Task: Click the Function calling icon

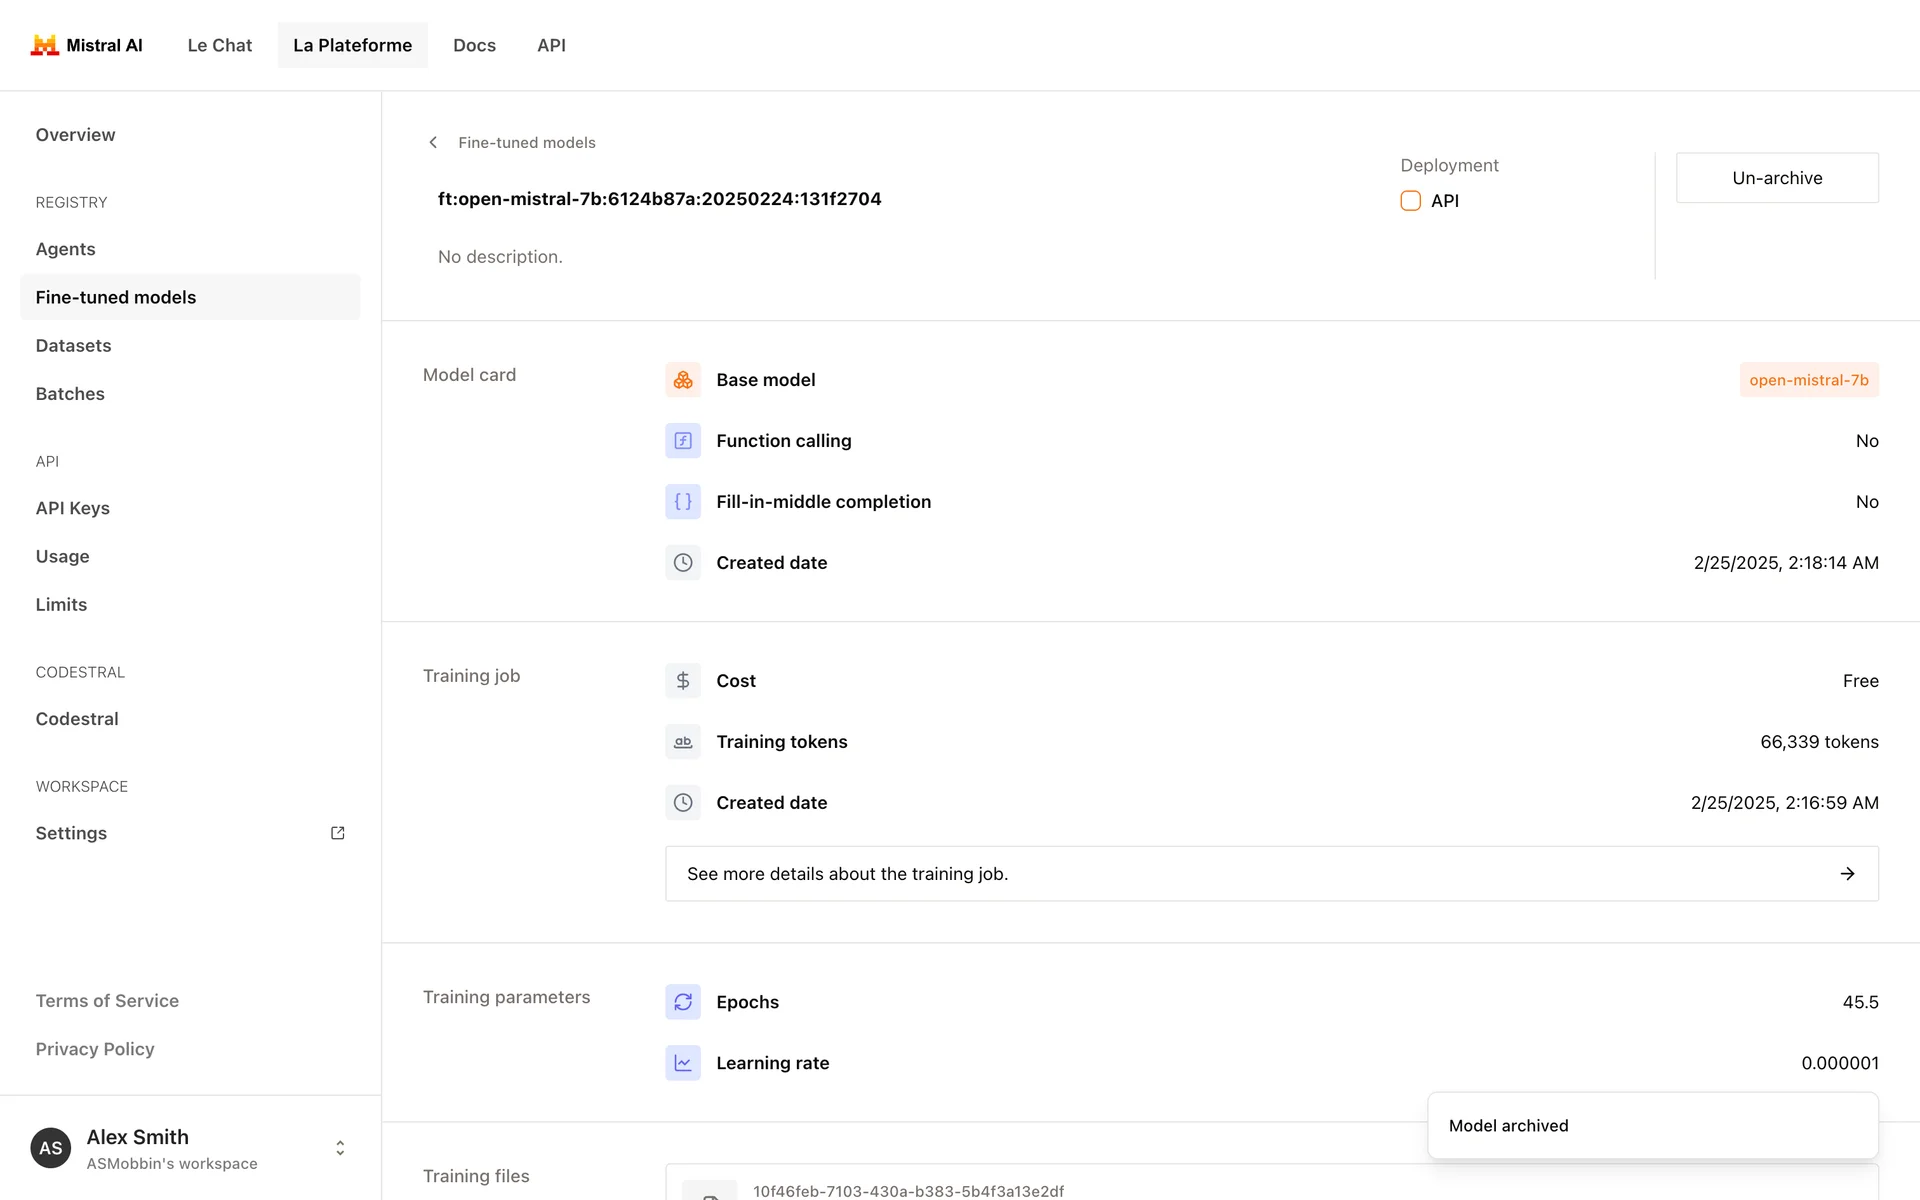Action: pos(683,441)
